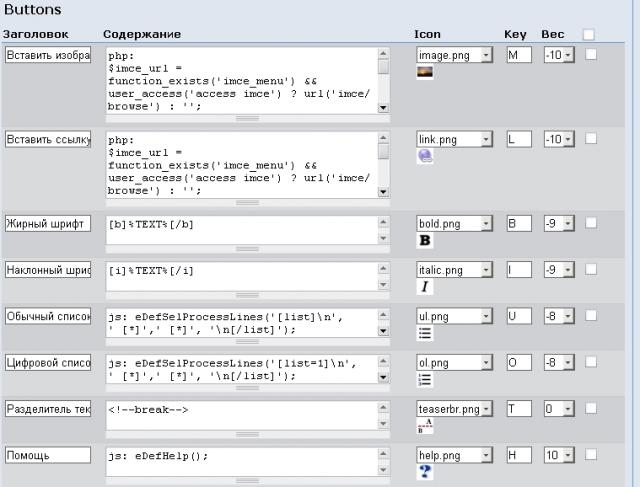Image resolution: width=640 pixels, height=487 pixels.
Task: Click the Вес column header
Action: click(x=553, y=34)
